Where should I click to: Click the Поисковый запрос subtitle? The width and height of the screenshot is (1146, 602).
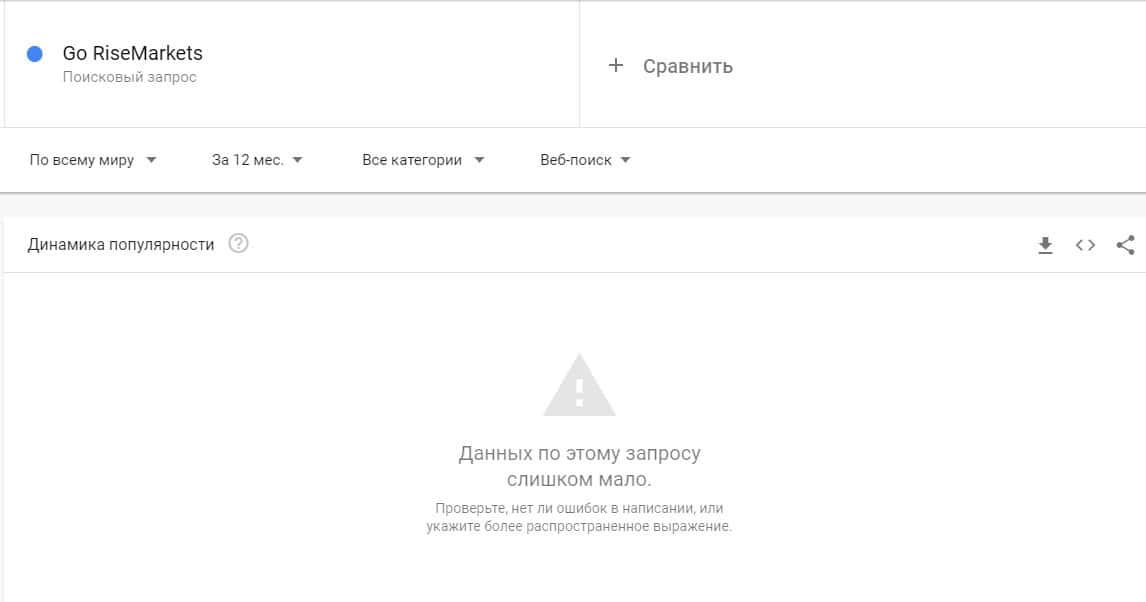click(129, 77)
